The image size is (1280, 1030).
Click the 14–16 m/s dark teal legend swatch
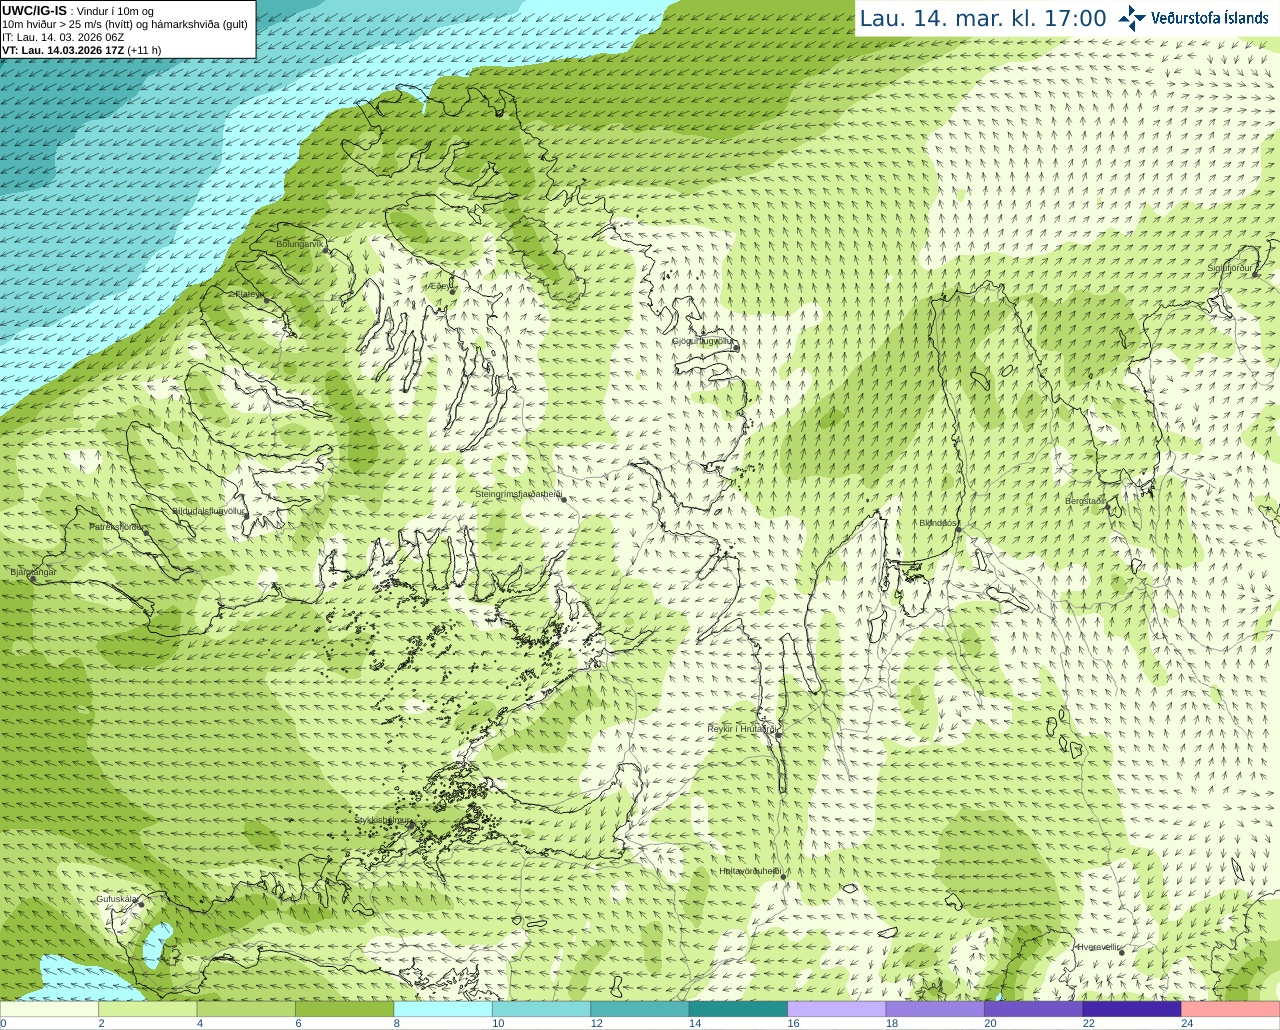point(739,1009)
